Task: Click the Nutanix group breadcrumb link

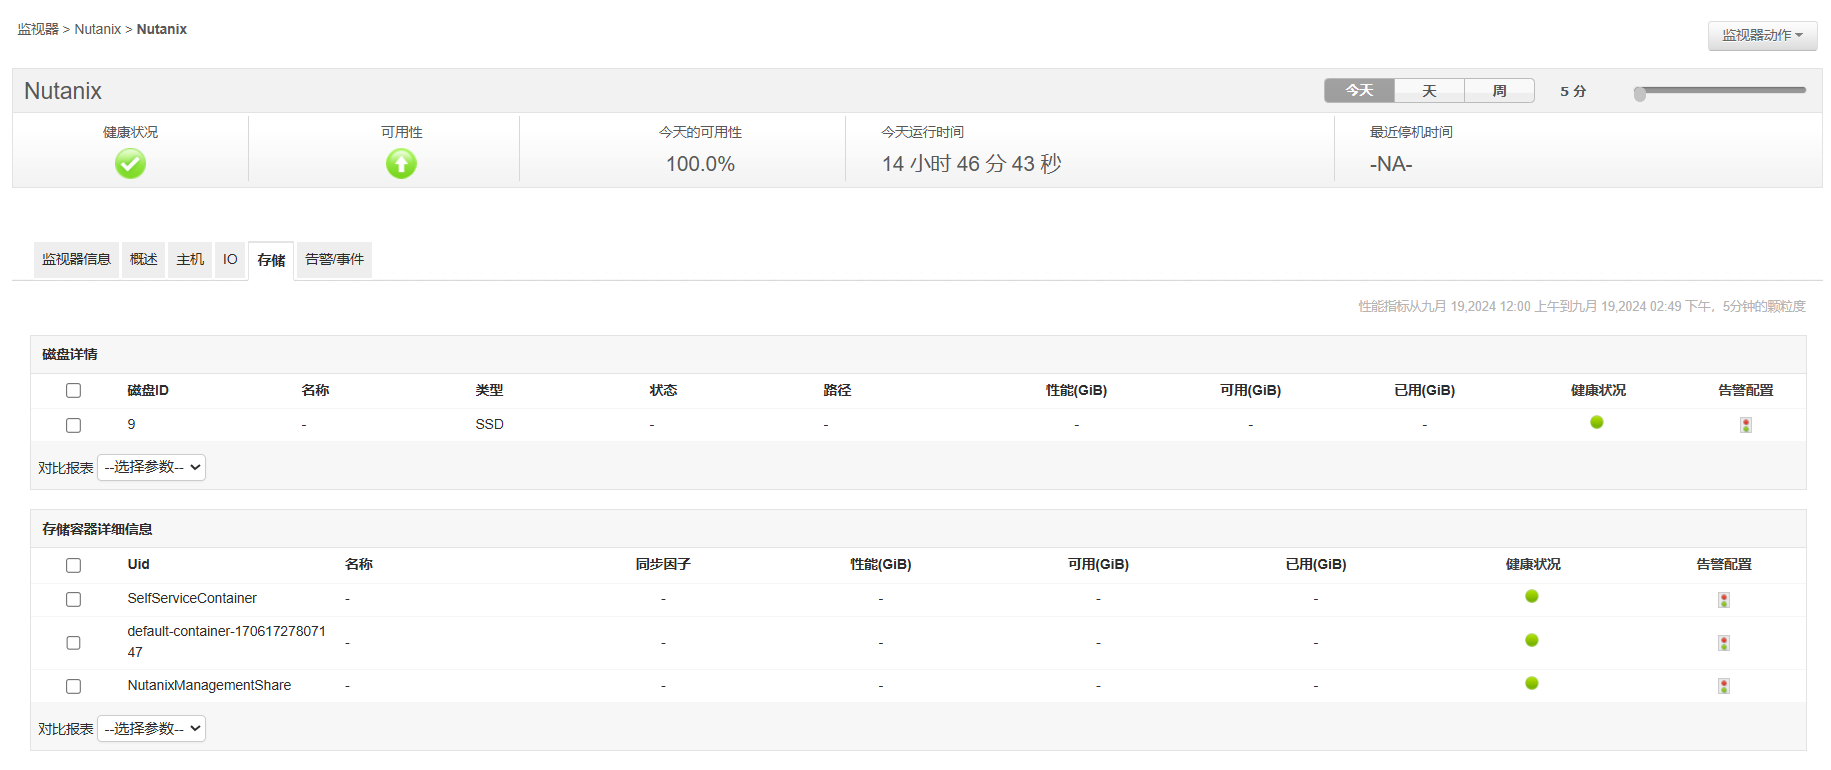Action: click(x=98, y=29)
